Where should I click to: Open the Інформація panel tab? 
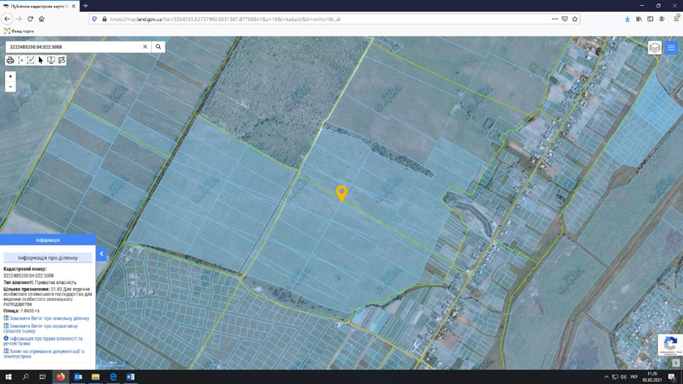[48, 240]
